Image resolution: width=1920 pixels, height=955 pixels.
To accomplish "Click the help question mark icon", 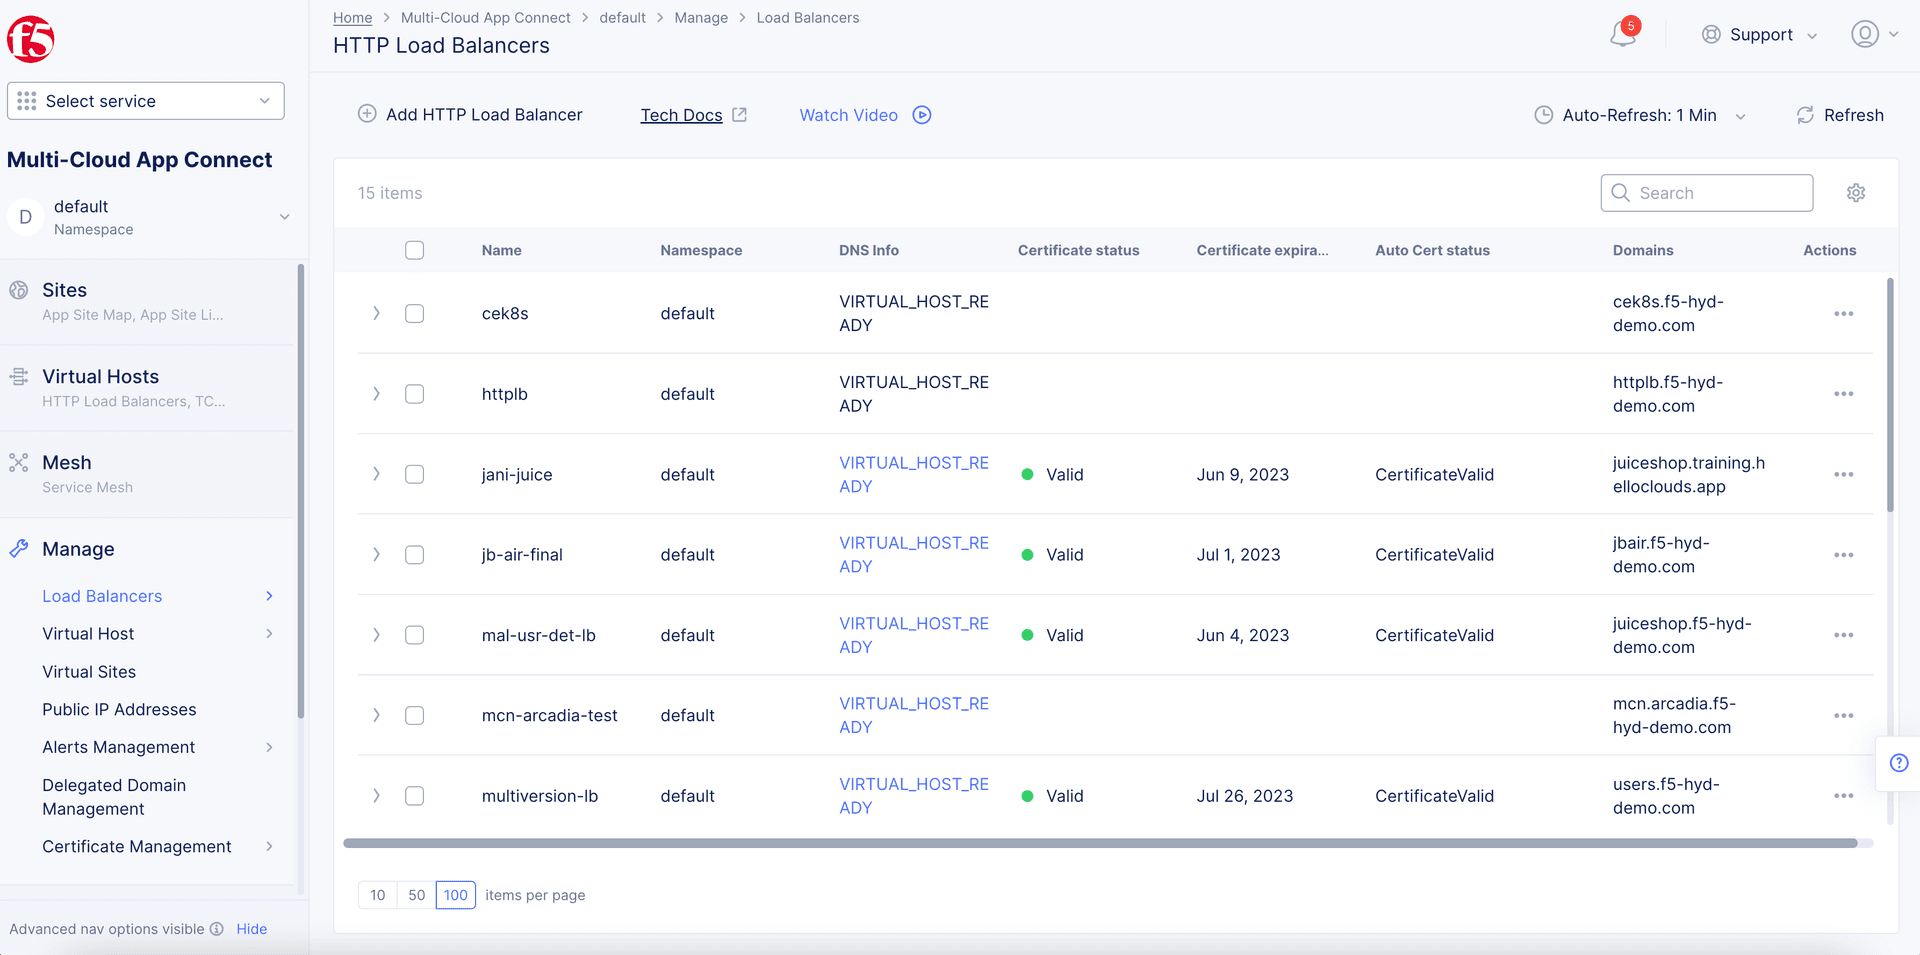I will point(1899,763).
